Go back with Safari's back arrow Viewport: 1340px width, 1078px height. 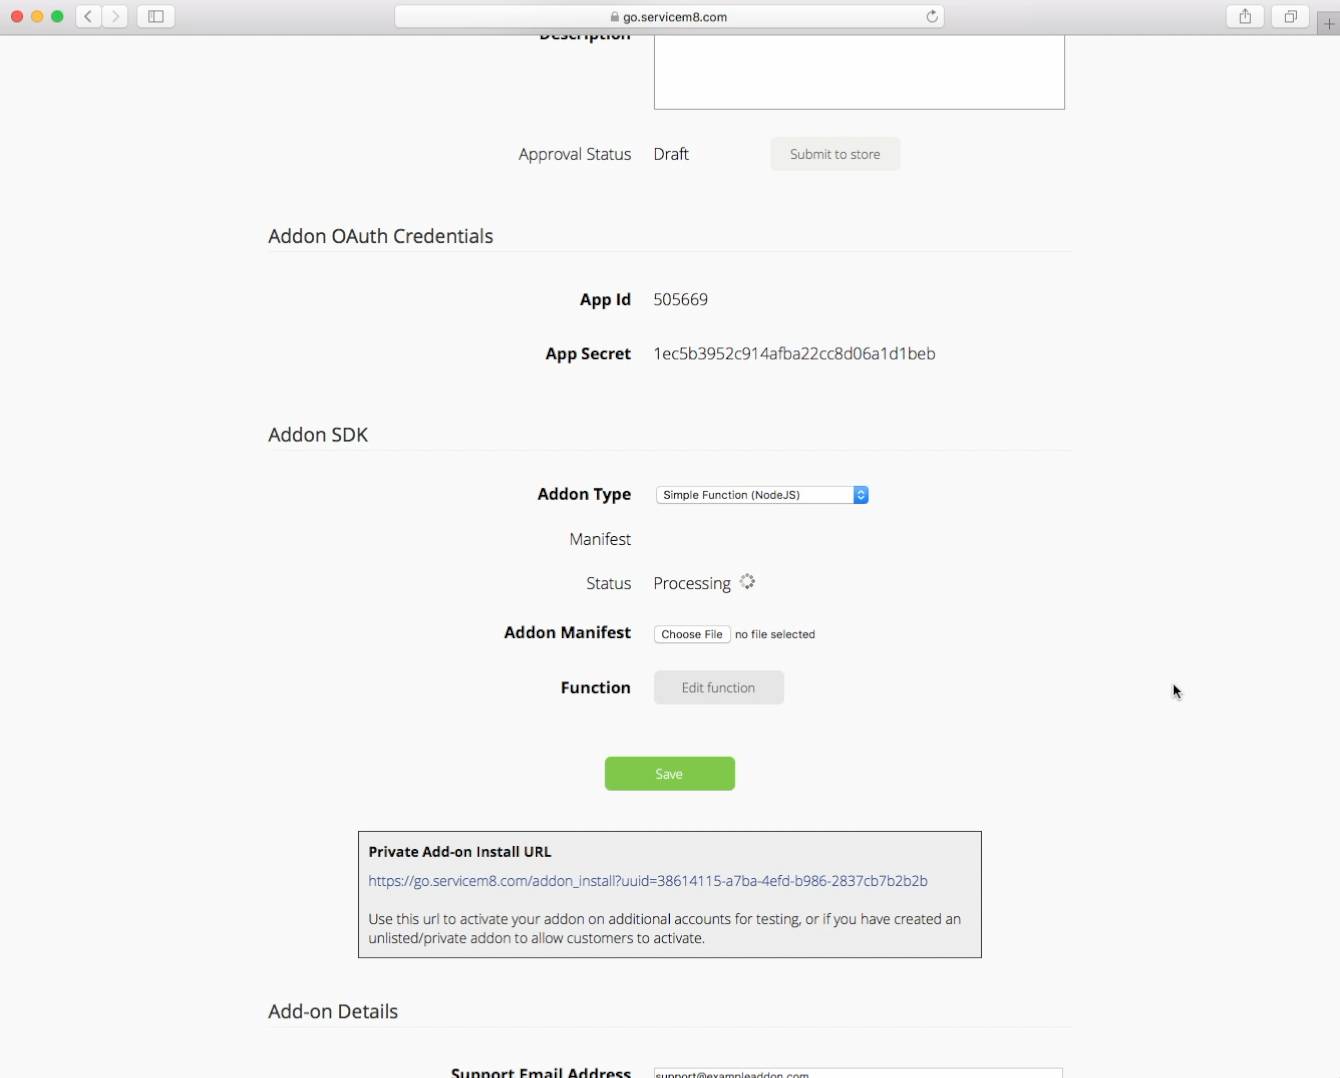[88, 16]
